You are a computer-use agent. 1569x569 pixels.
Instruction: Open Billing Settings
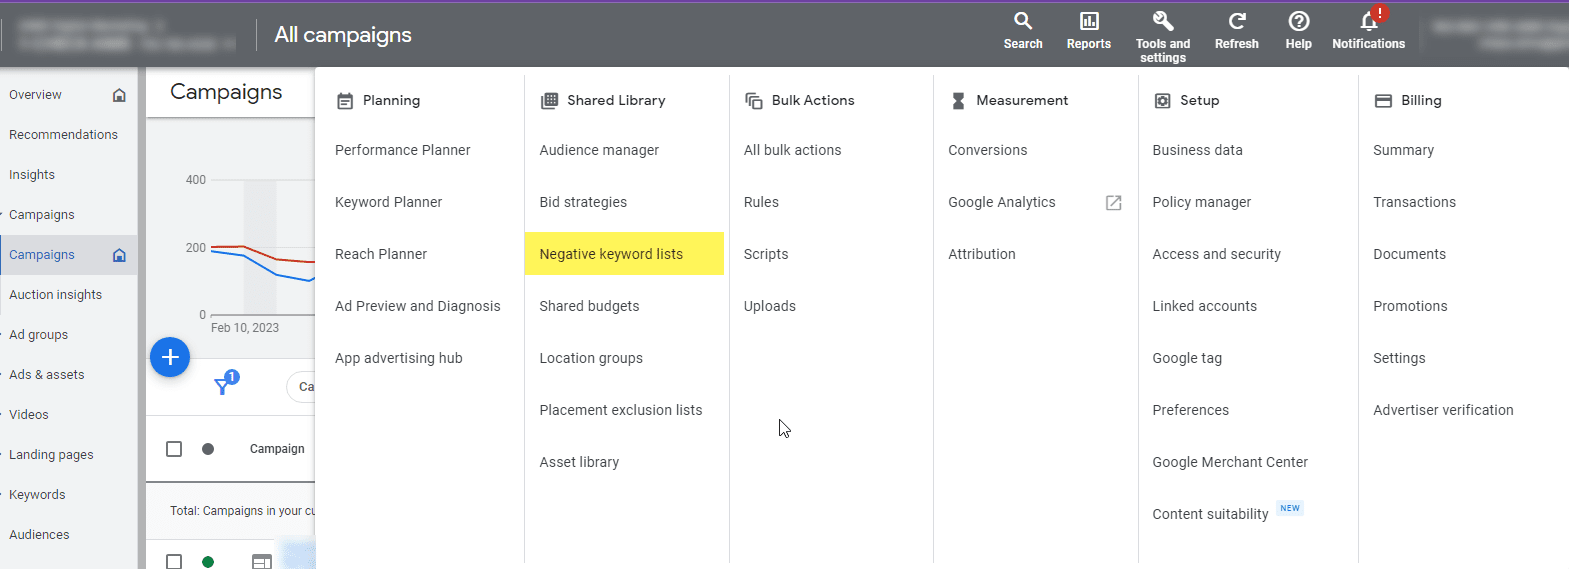click(1399, 358)
